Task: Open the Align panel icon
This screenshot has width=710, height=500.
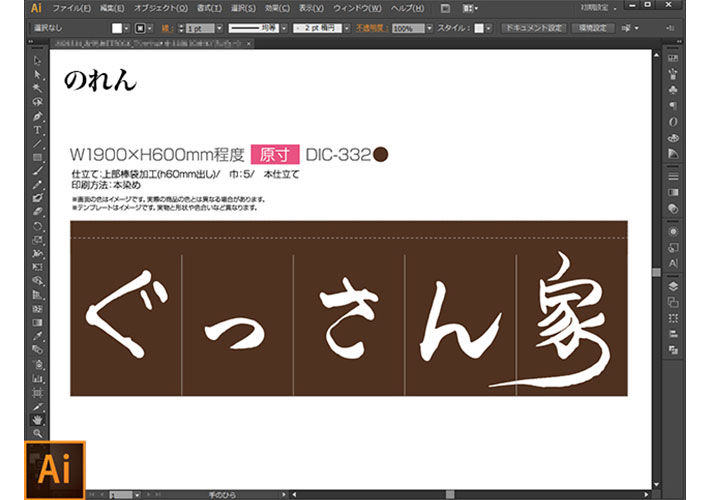Action: (673, 334)
